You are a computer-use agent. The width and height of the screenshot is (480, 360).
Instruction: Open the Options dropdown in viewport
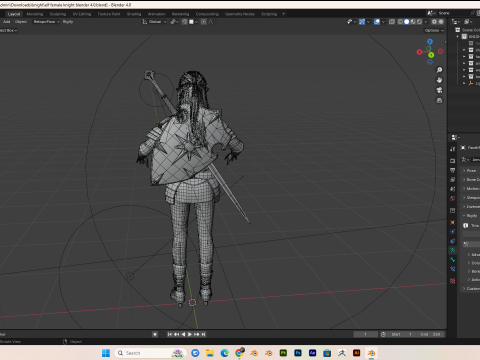point(434,30)
